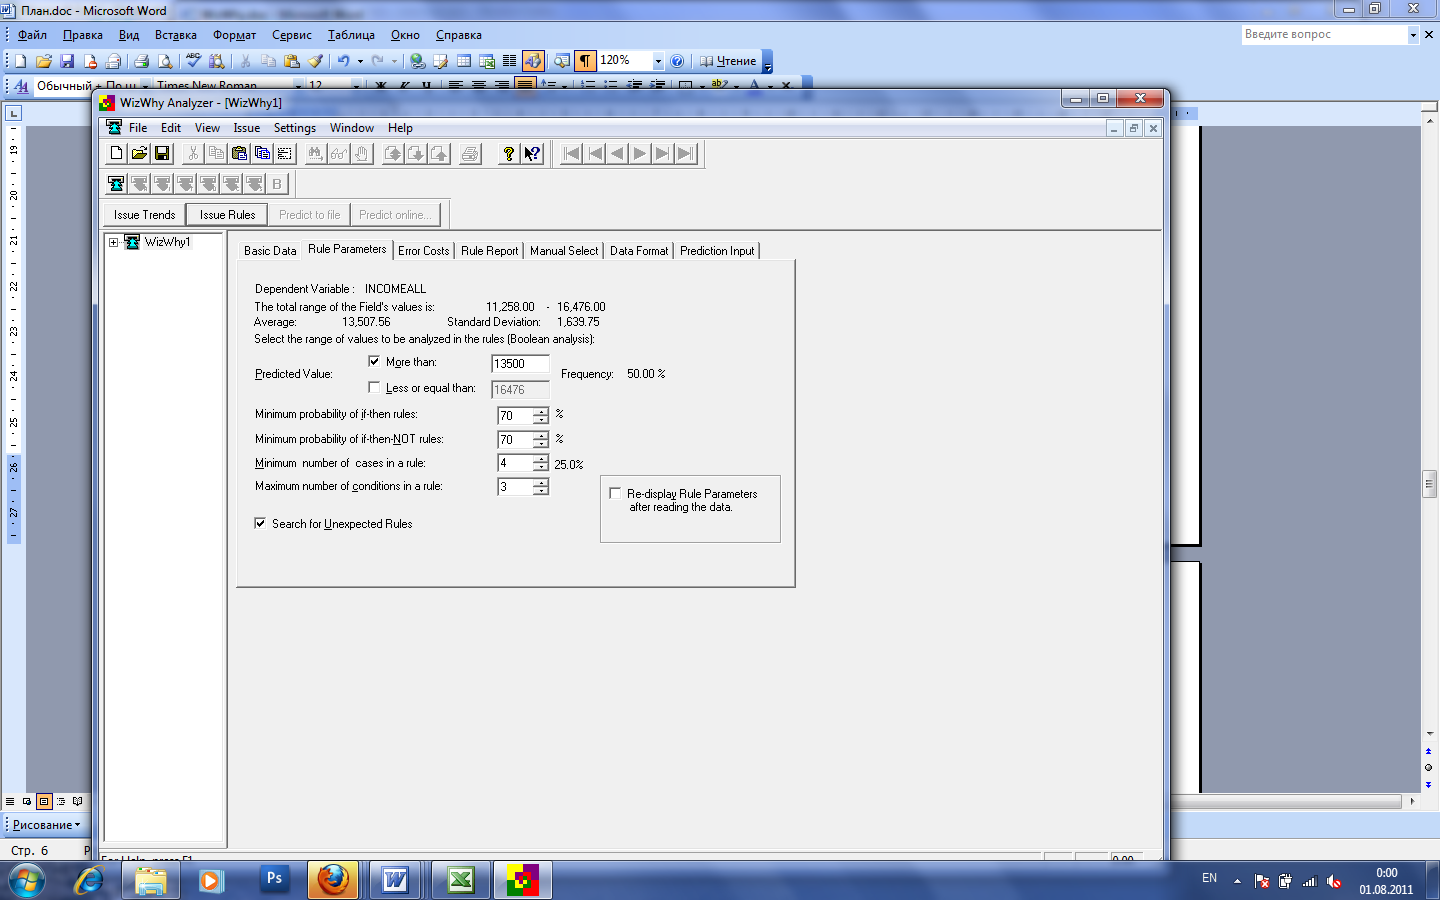Click the grayed printer icon in WizWhy
Image resolution: width=1440 pixels, height=900 pixels.
pyautogui.click(x=470, y=153)
